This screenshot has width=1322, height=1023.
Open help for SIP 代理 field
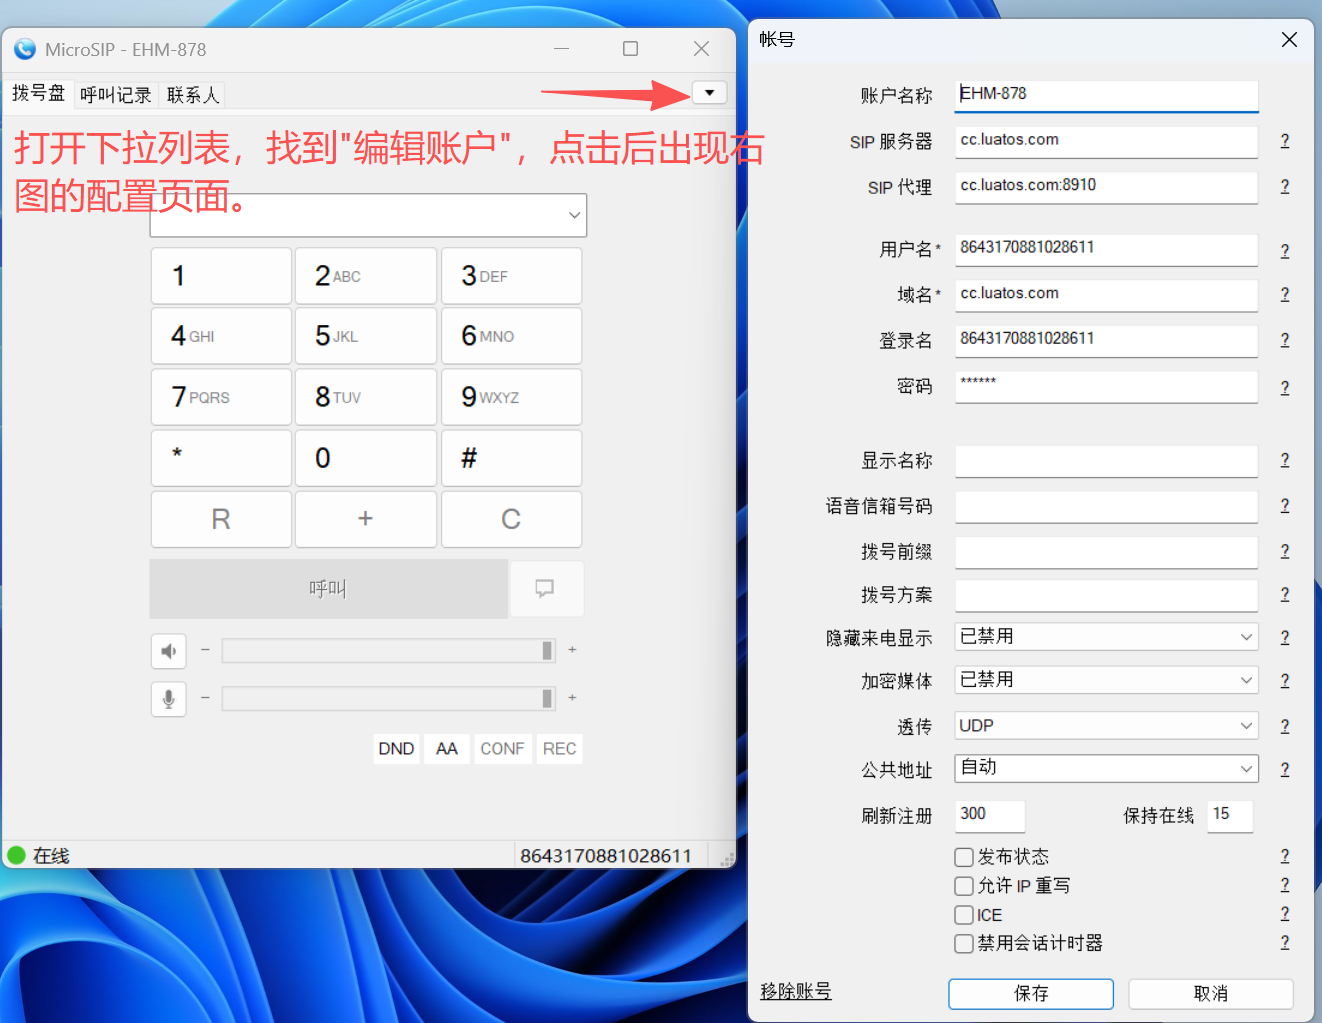tap(1285, 187)
